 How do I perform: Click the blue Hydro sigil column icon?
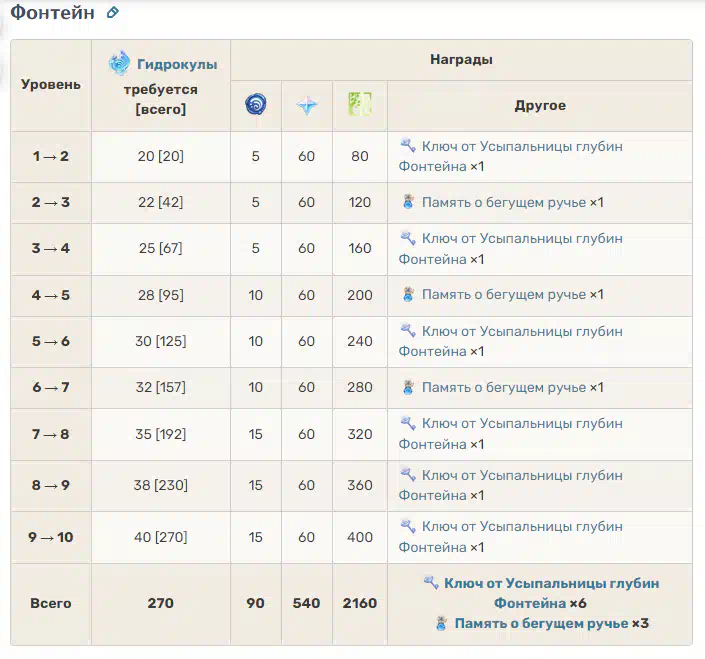[x=256, y=104]
